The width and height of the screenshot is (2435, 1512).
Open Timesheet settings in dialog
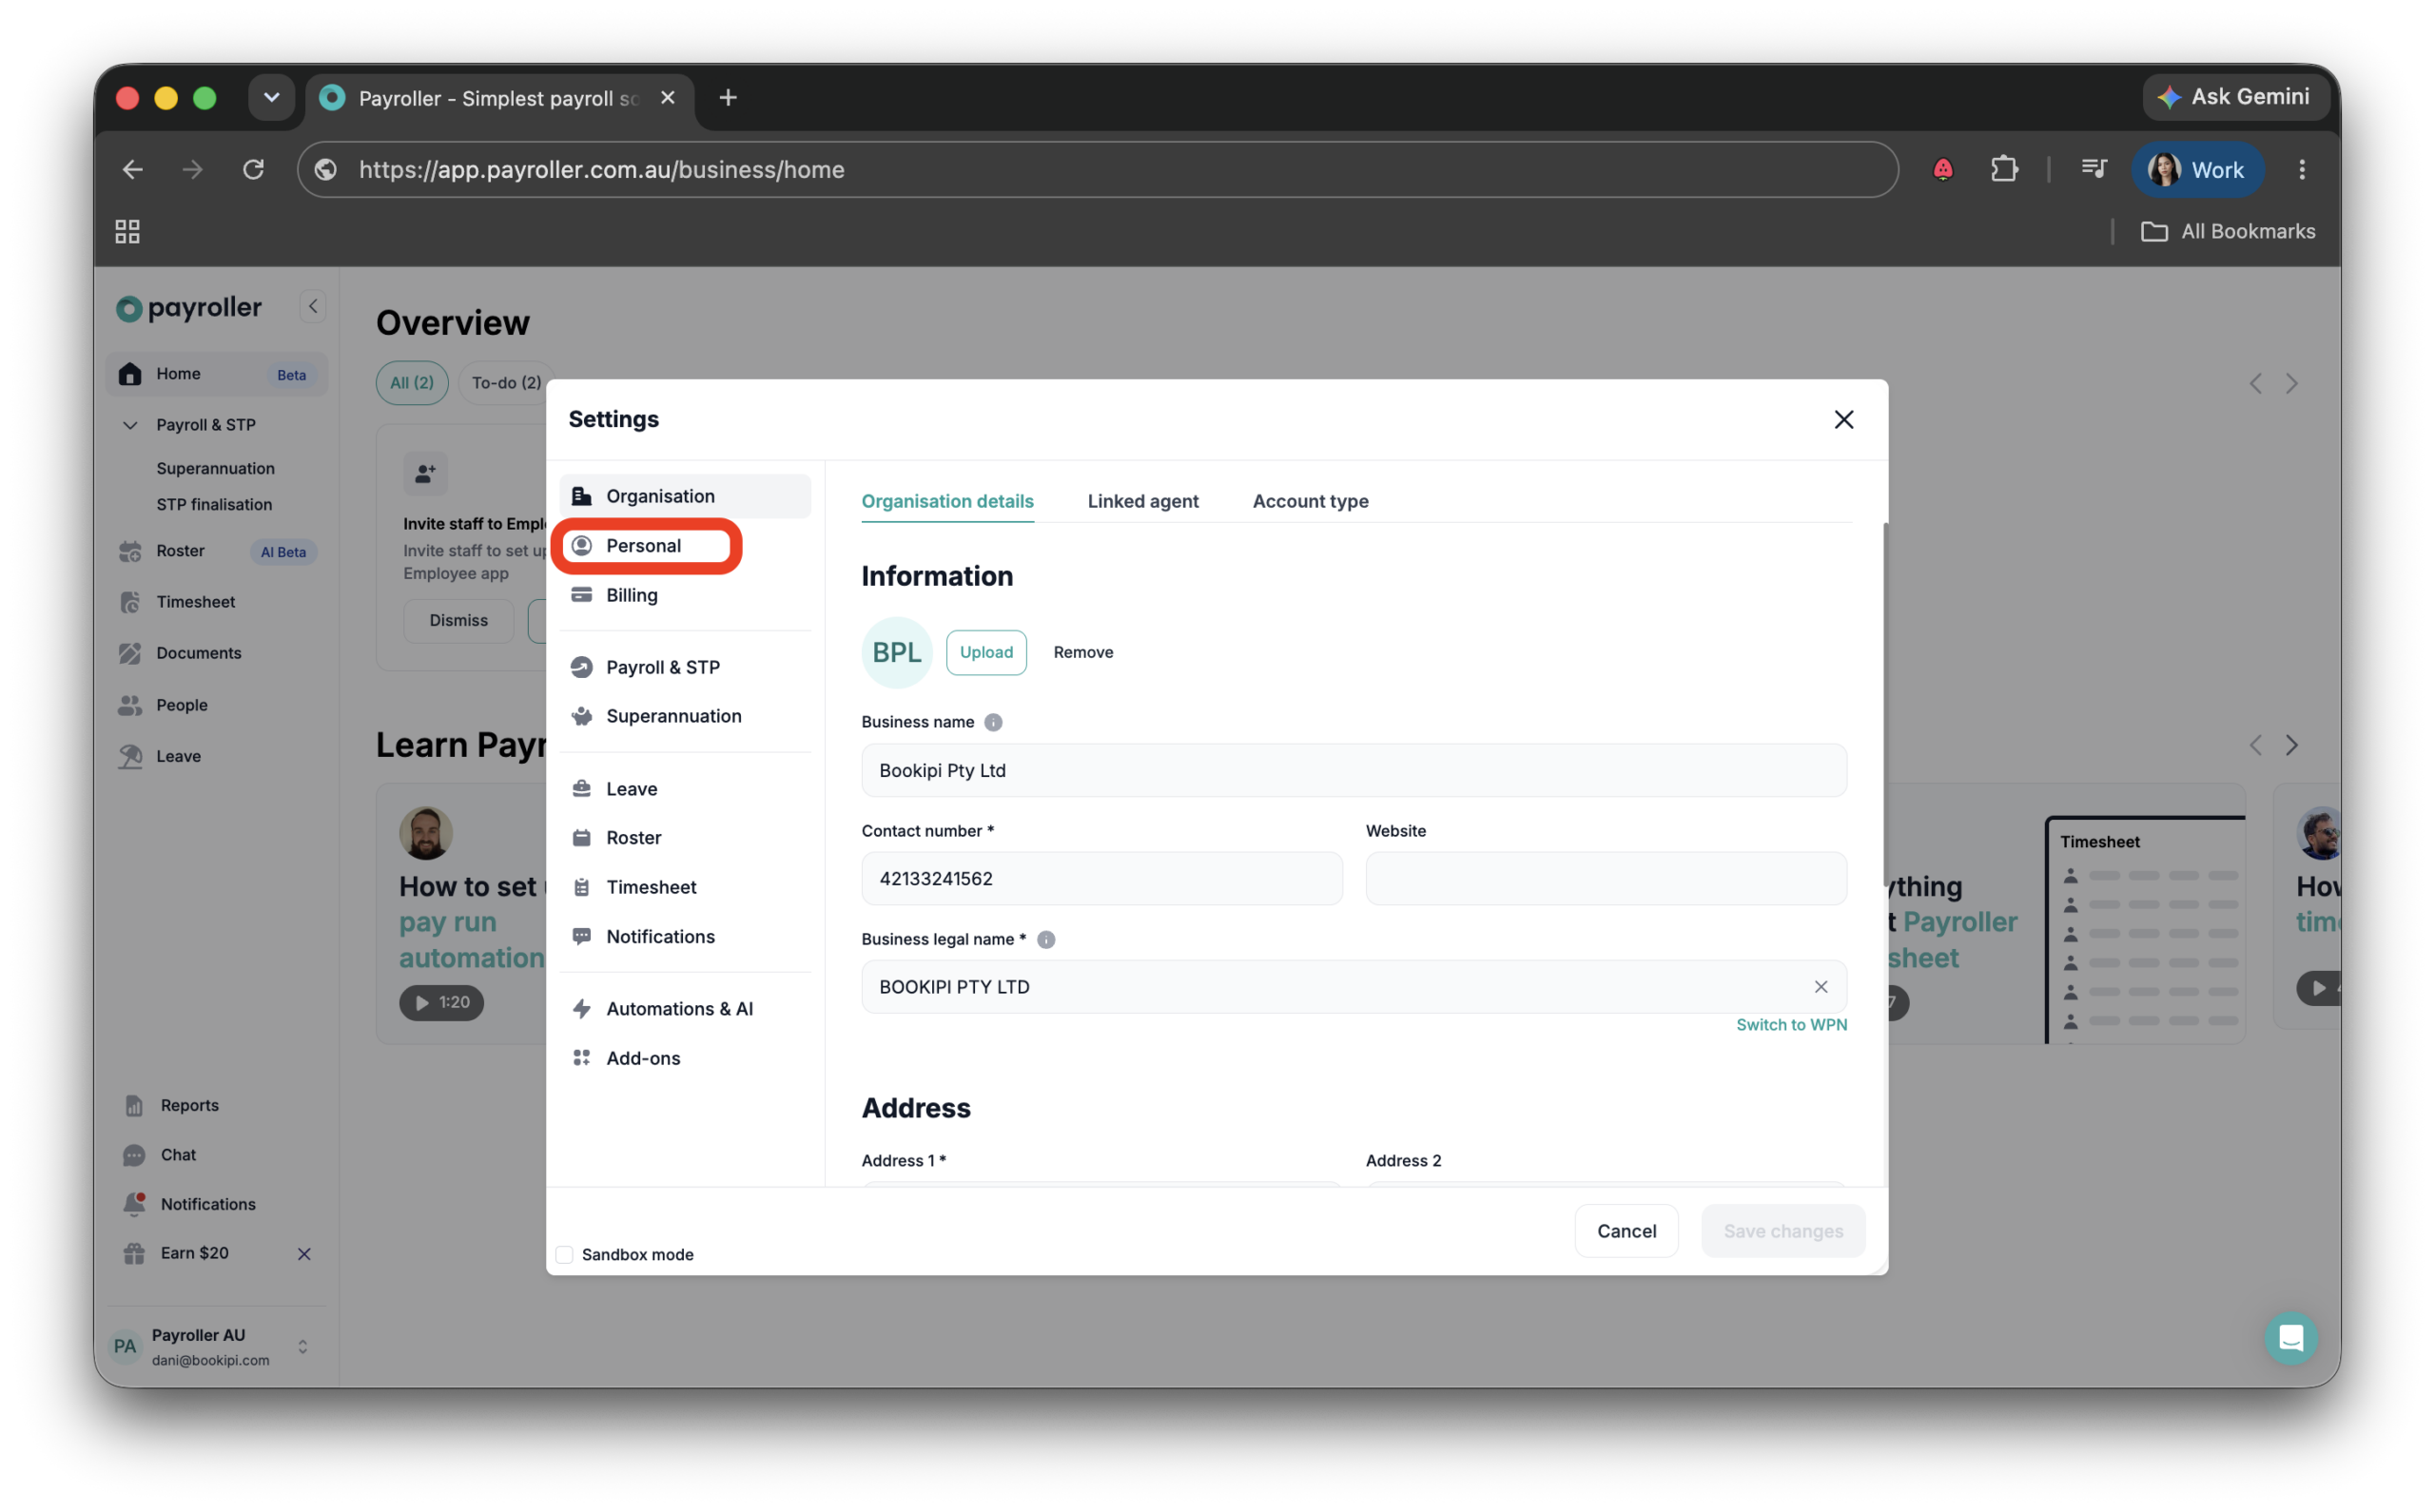click(x=684, y=887)
